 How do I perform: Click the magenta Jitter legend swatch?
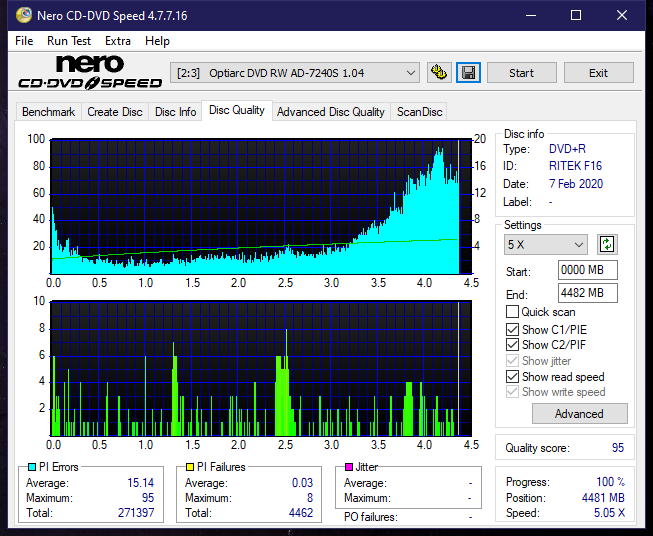[349, 467]
